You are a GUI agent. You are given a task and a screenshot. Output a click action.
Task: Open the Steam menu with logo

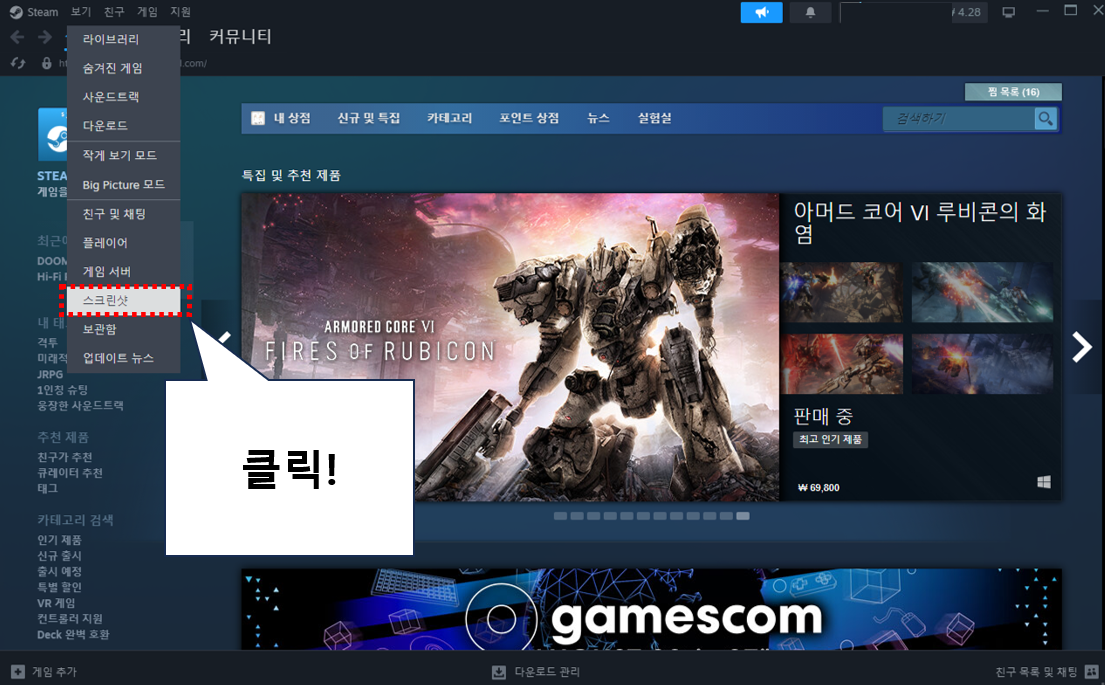click(33, 12)
